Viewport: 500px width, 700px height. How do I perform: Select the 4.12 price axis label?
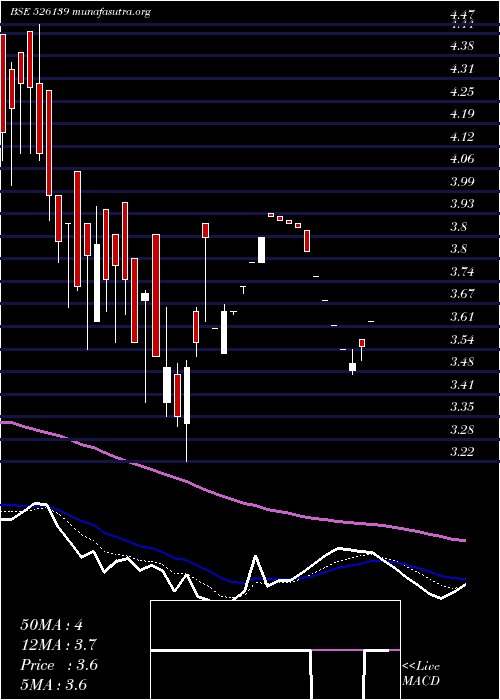click(462, 136)
